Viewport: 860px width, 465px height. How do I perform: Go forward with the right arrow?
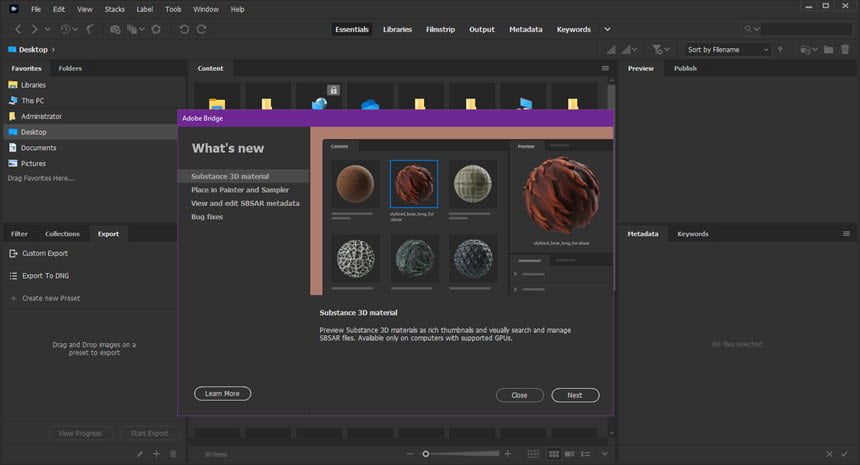34,29
